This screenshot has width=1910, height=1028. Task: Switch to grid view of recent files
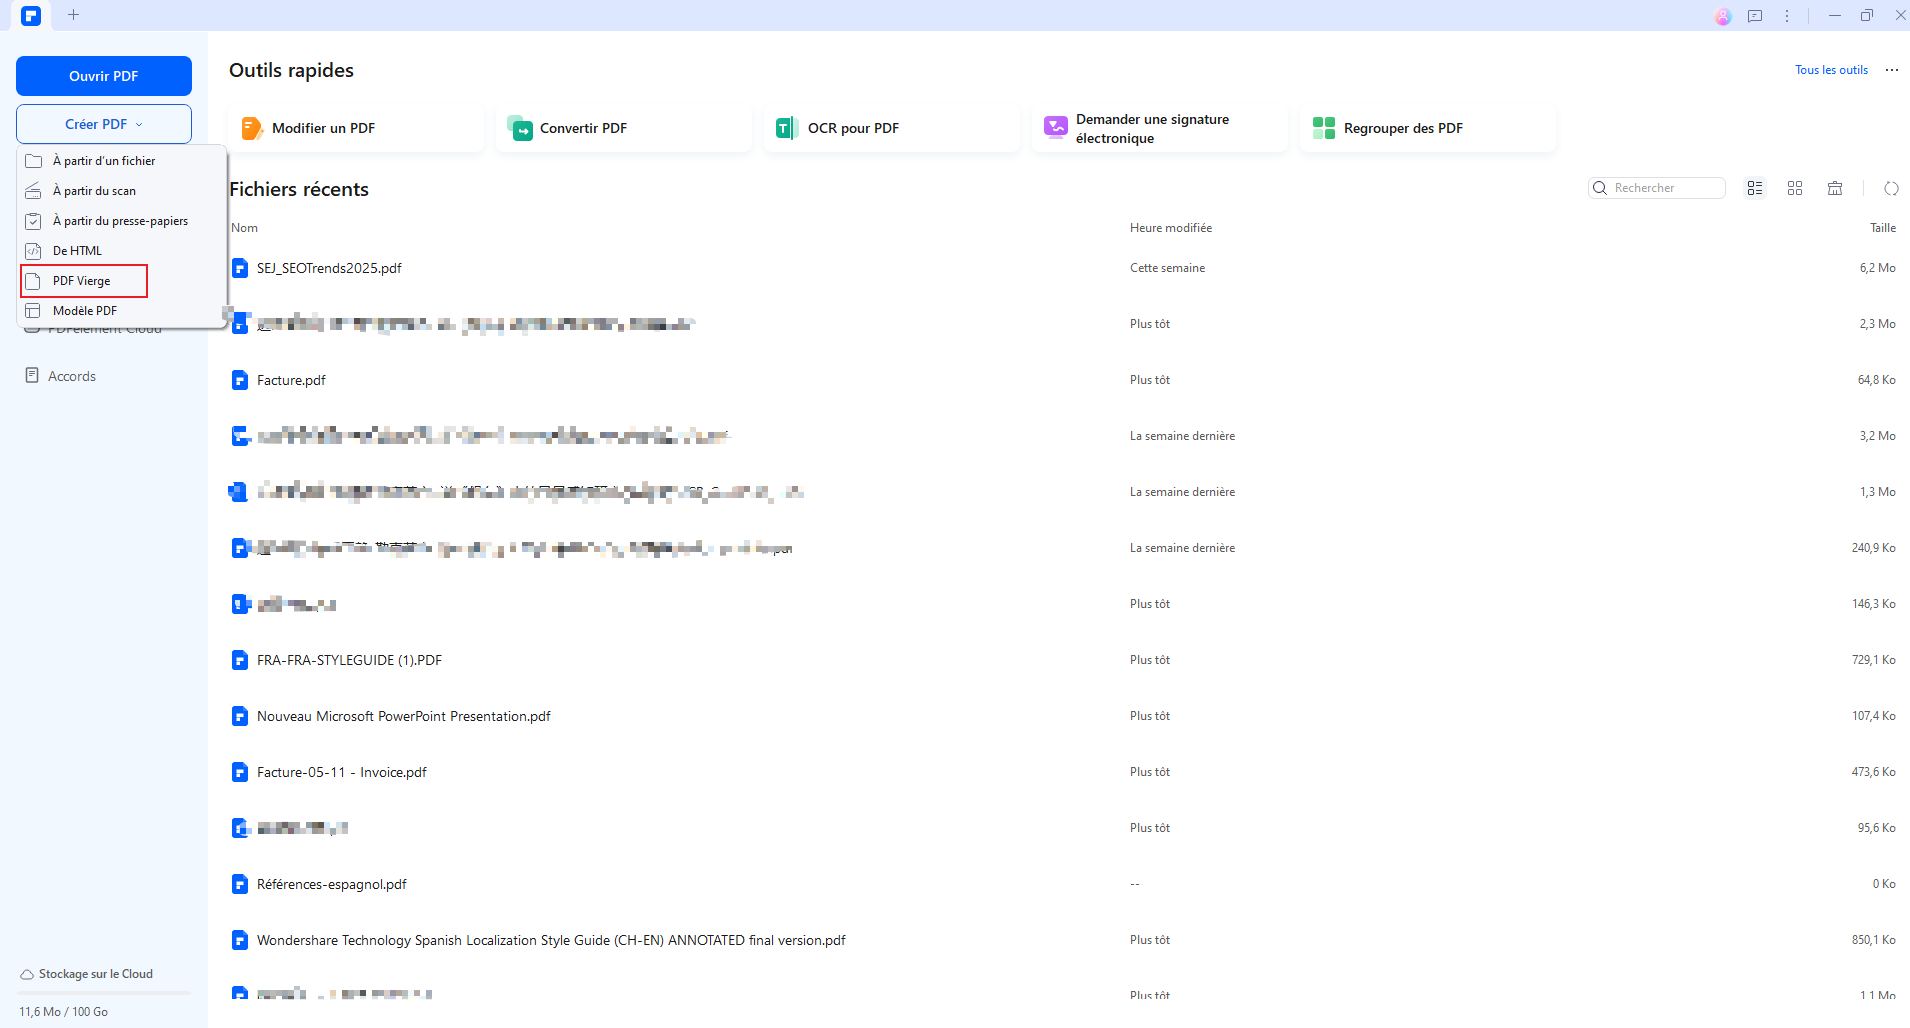point(1795,188)
